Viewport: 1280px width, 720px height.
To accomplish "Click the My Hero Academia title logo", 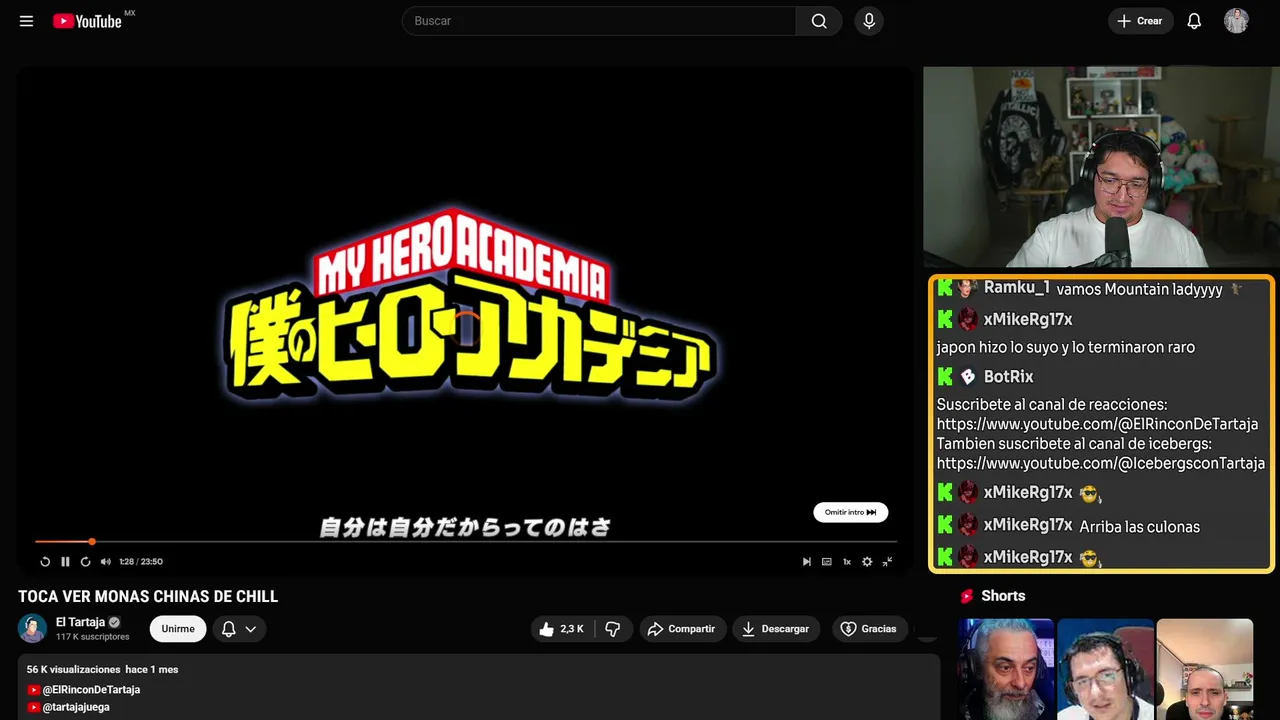I will 470,305.
